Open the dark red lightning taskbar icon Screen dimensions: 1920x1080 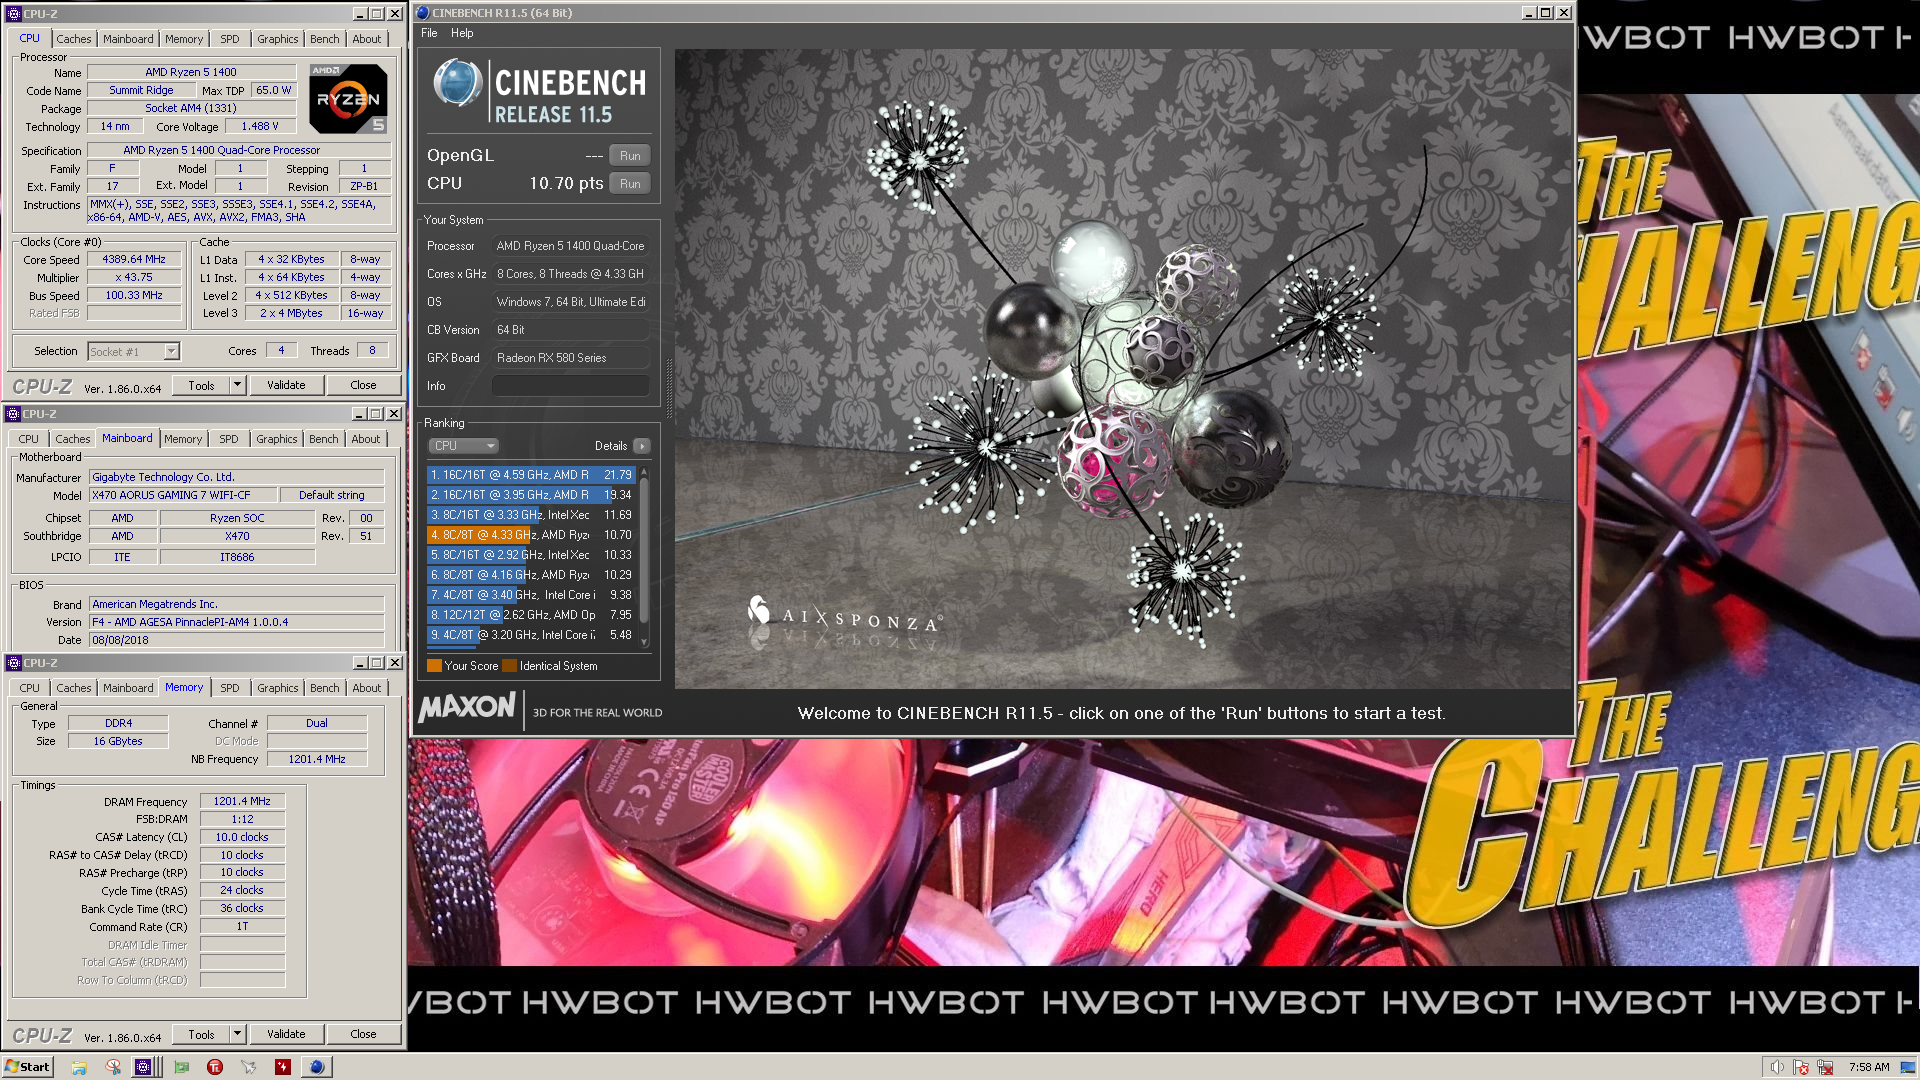pos(283,1067)
